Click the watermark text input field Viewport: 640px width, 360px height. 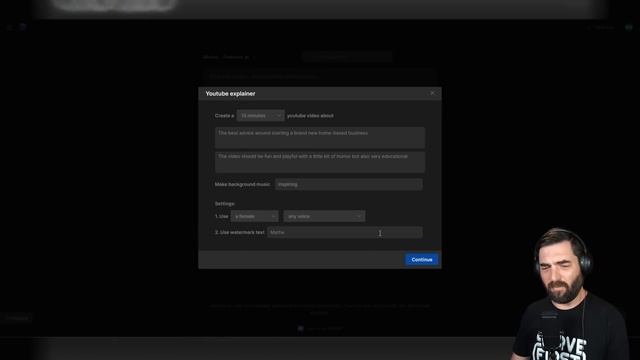(345, 232)
